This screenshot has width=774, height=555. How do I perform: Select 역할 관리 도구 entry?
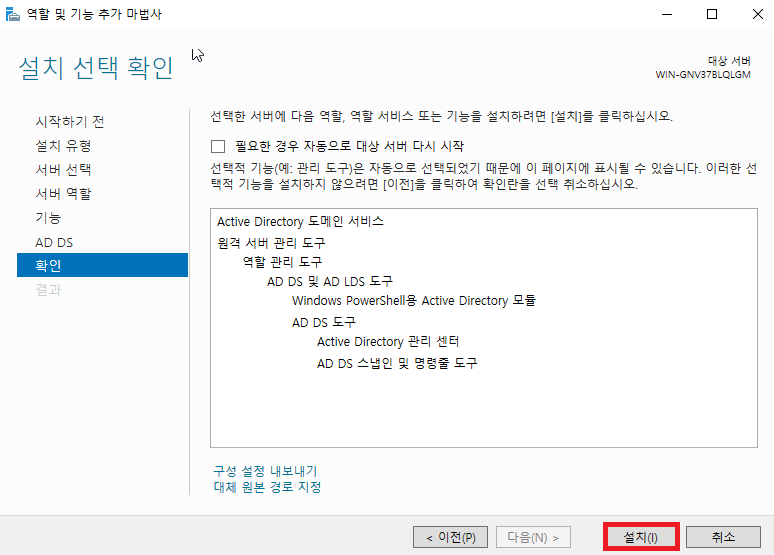point(282,262)
